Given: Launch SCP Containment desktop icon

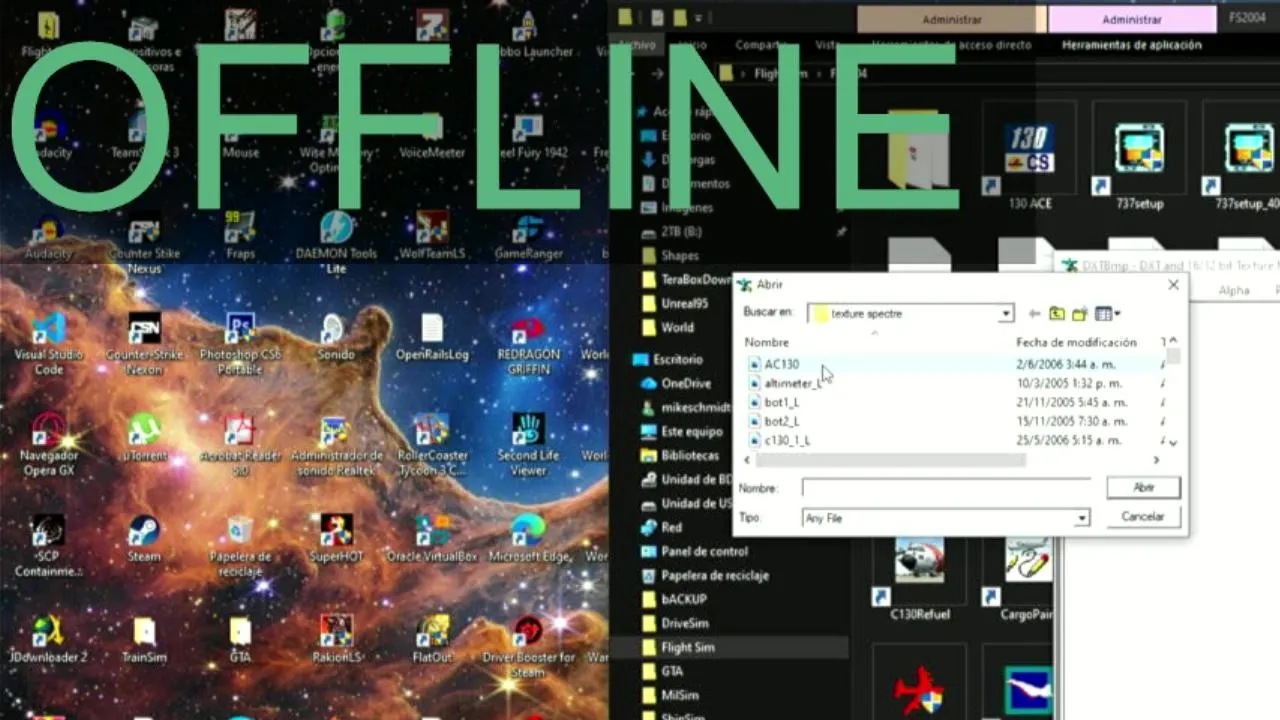Looking at the screenshot, I should pyautogui.click(x=48, y=545).
